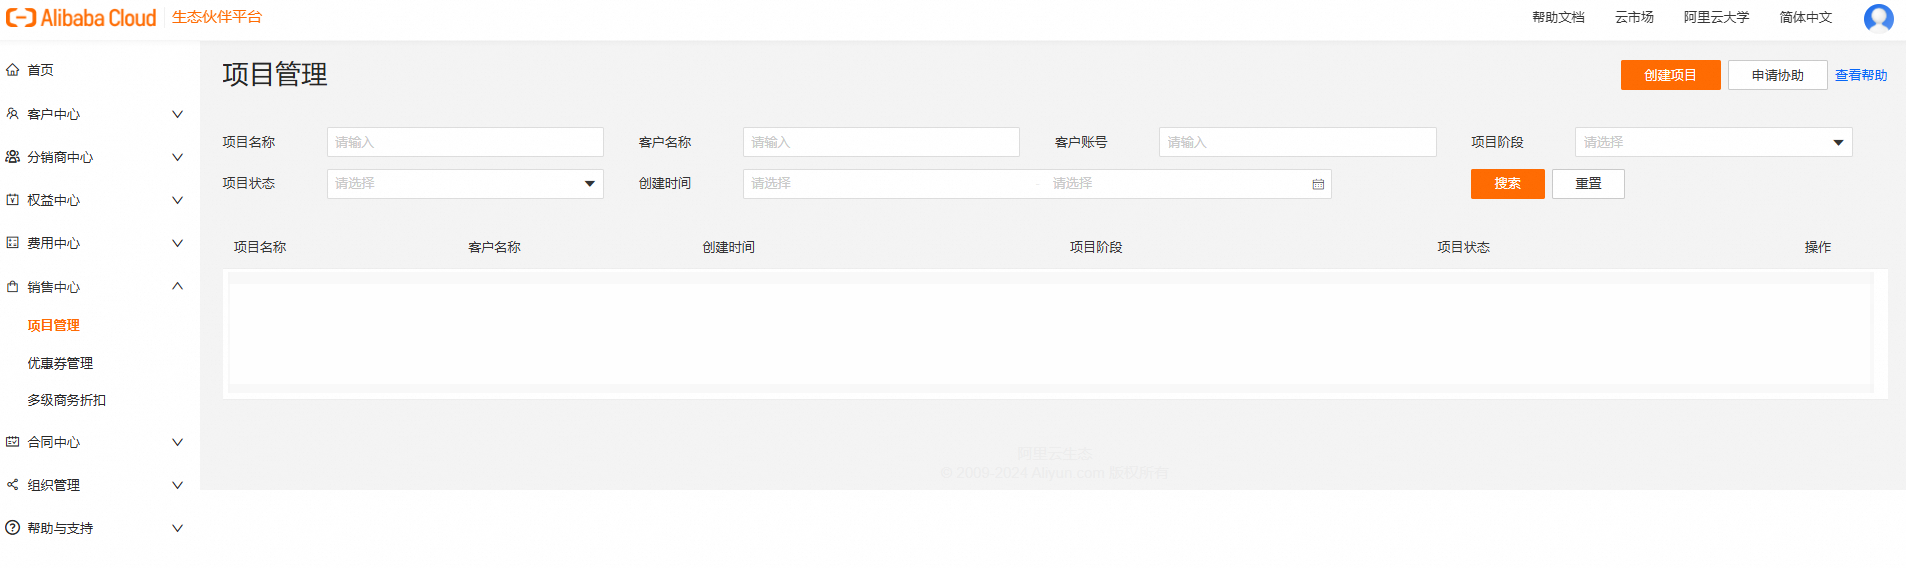Open the calendar picker icon for 创建时间

click(x=1318, y=184)
